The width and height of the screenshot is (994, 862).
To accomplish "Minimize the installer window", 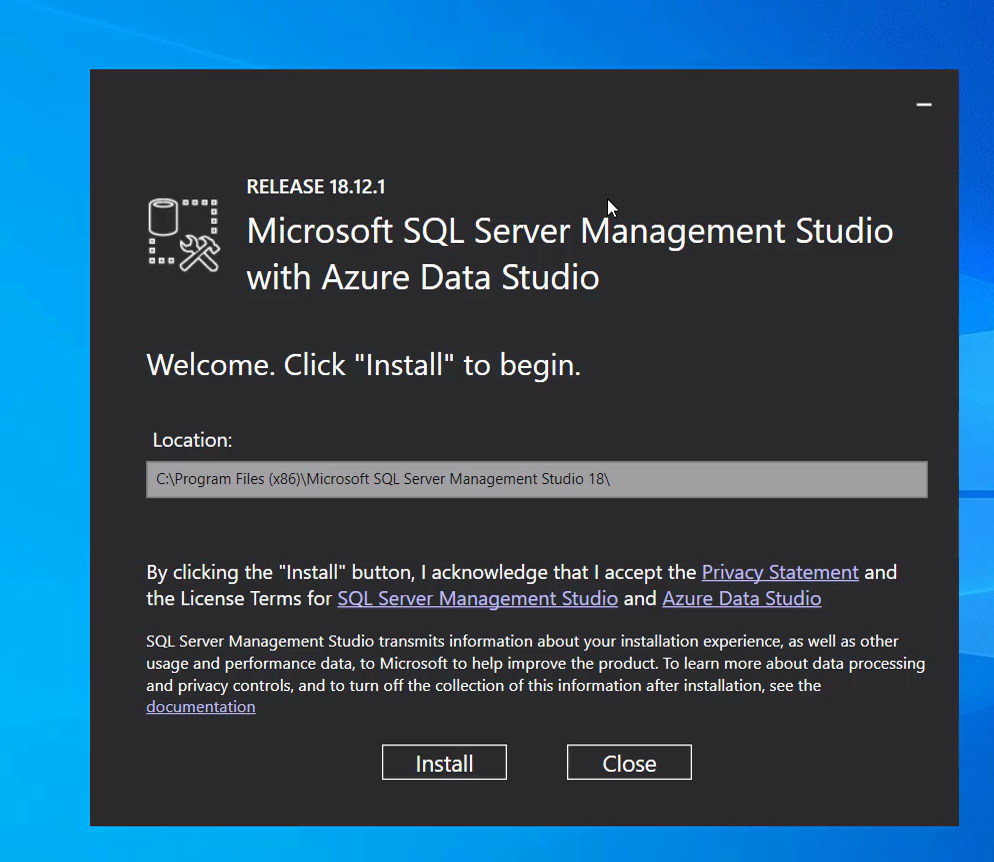I will pos(924,105).
